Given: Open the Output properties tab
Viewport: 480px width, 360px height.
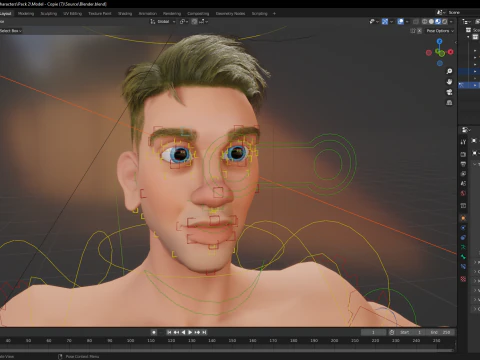Looking at the screenshot, I should point(463,164).
